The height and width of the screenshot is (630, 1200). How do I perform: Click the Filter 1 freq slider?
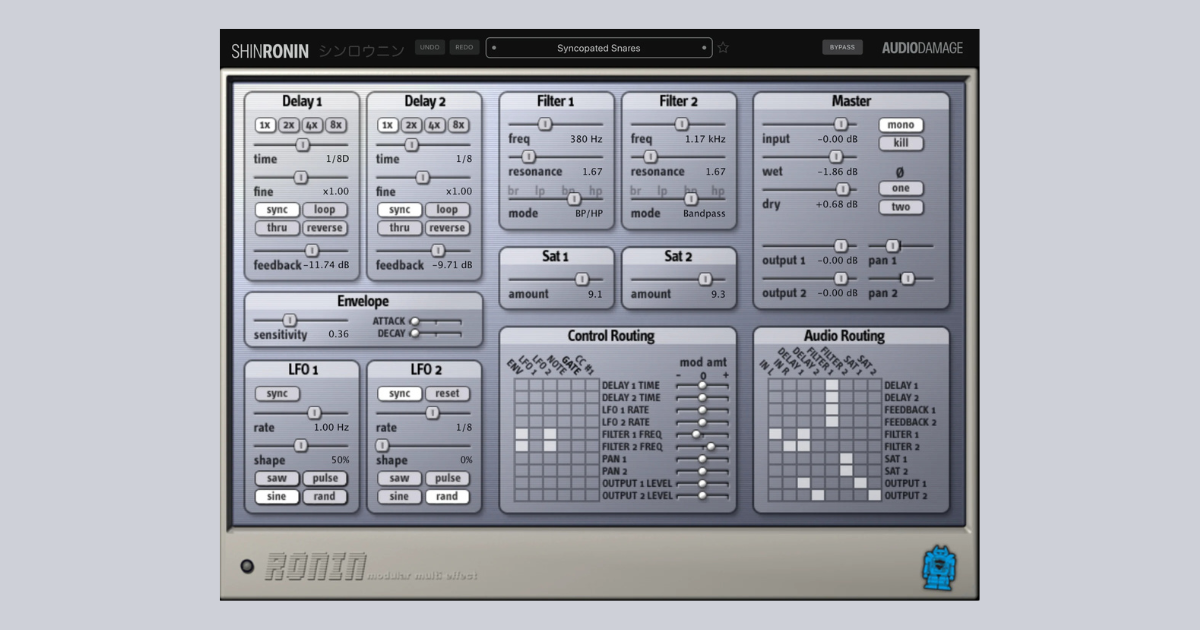pyautogui.click(x=556, y=124)
